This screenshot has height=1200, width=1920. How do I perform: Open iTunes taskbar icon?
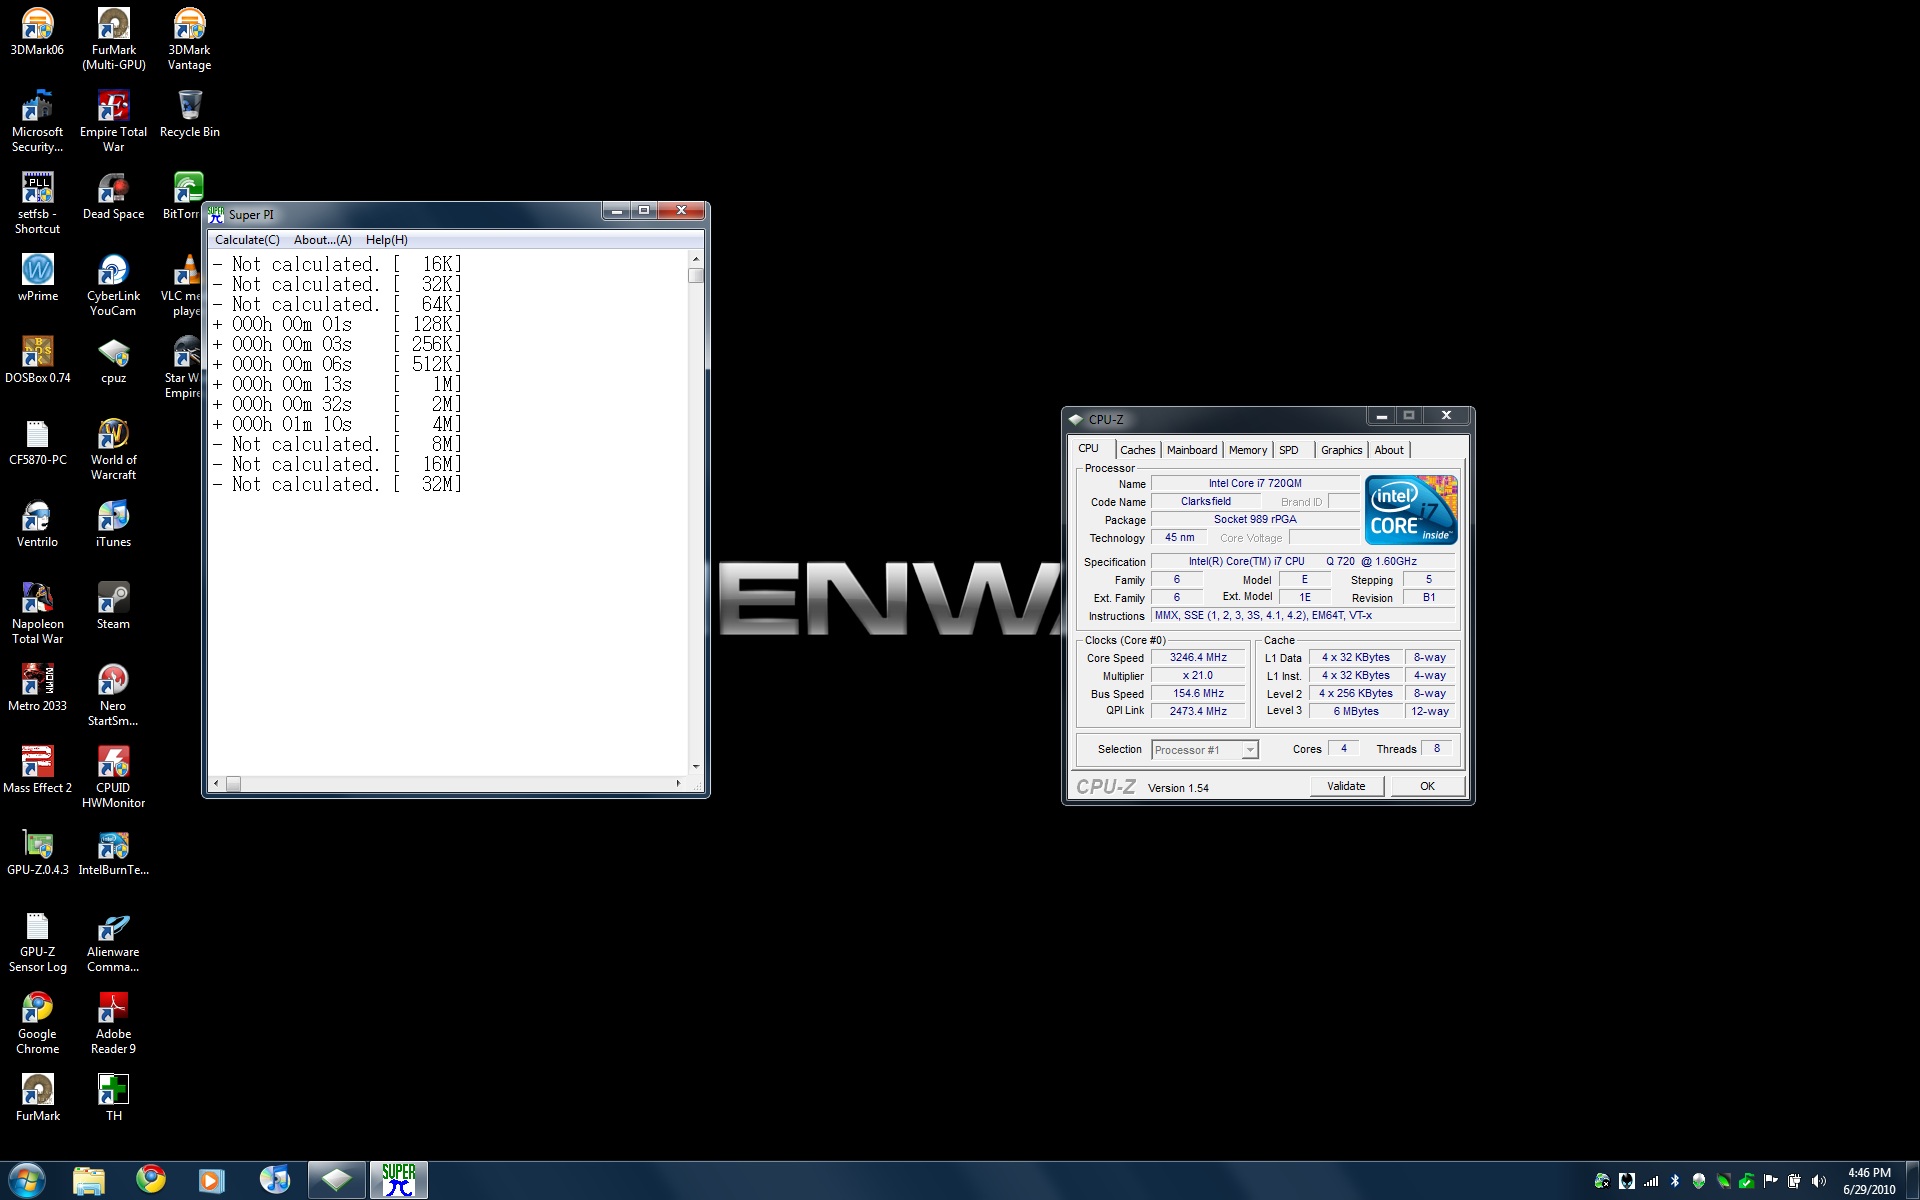274,1180
